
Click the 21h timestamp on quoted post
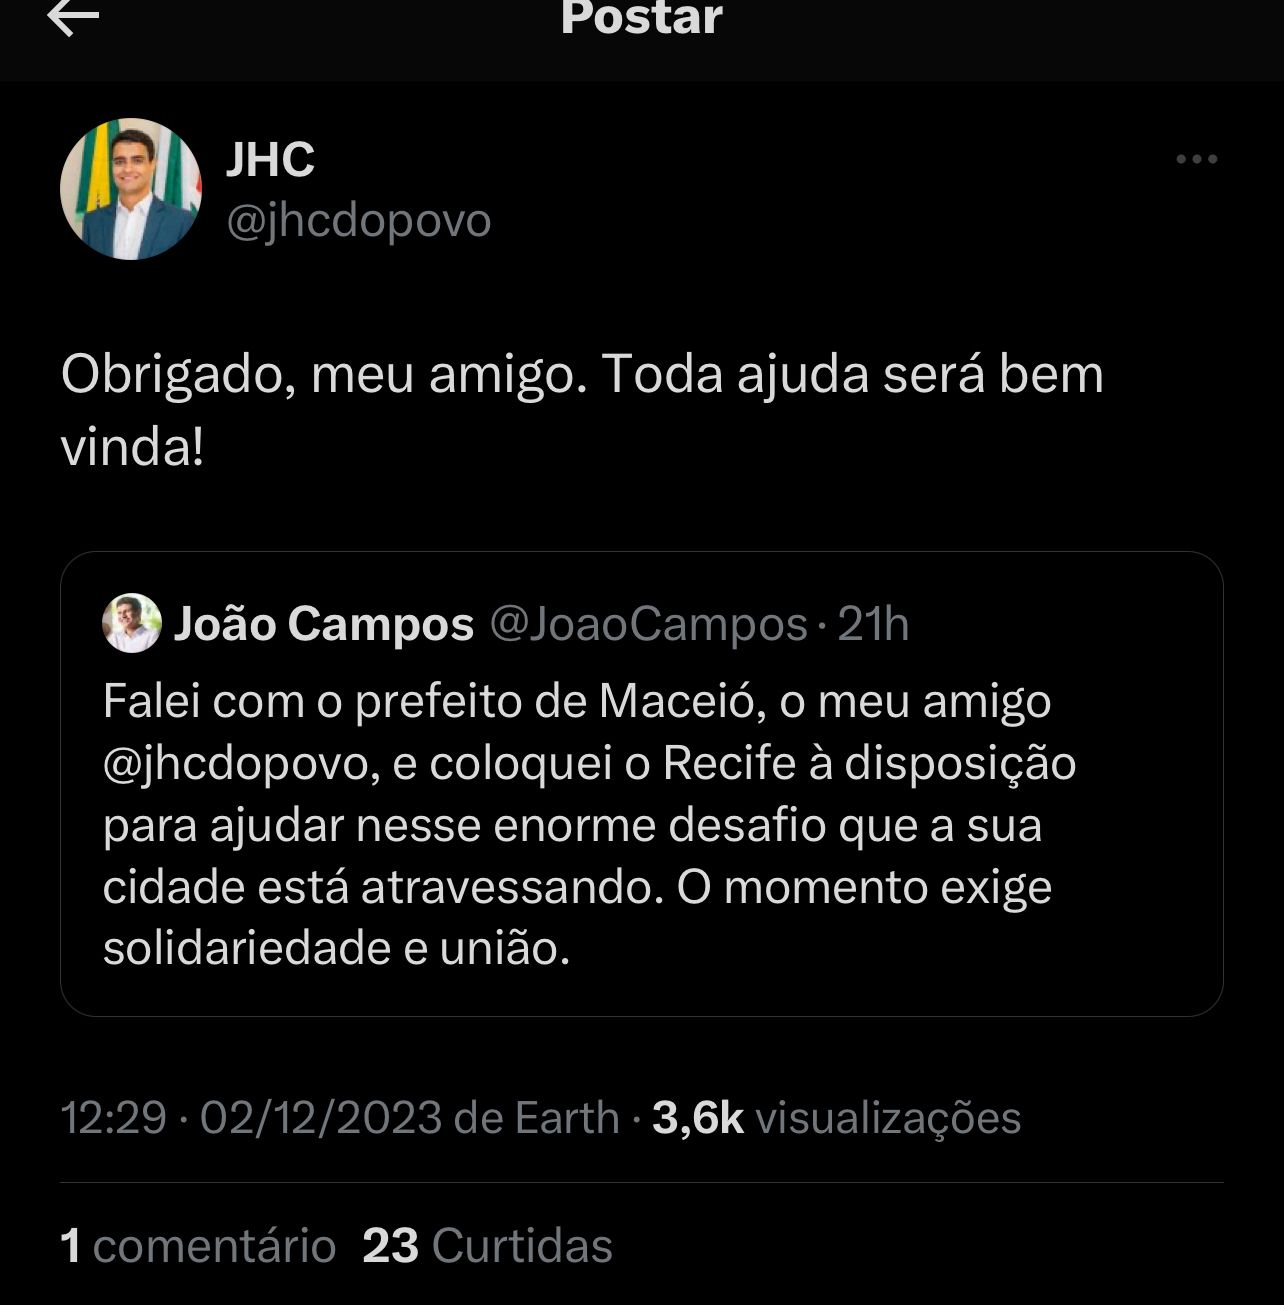(x=874, y=624)
